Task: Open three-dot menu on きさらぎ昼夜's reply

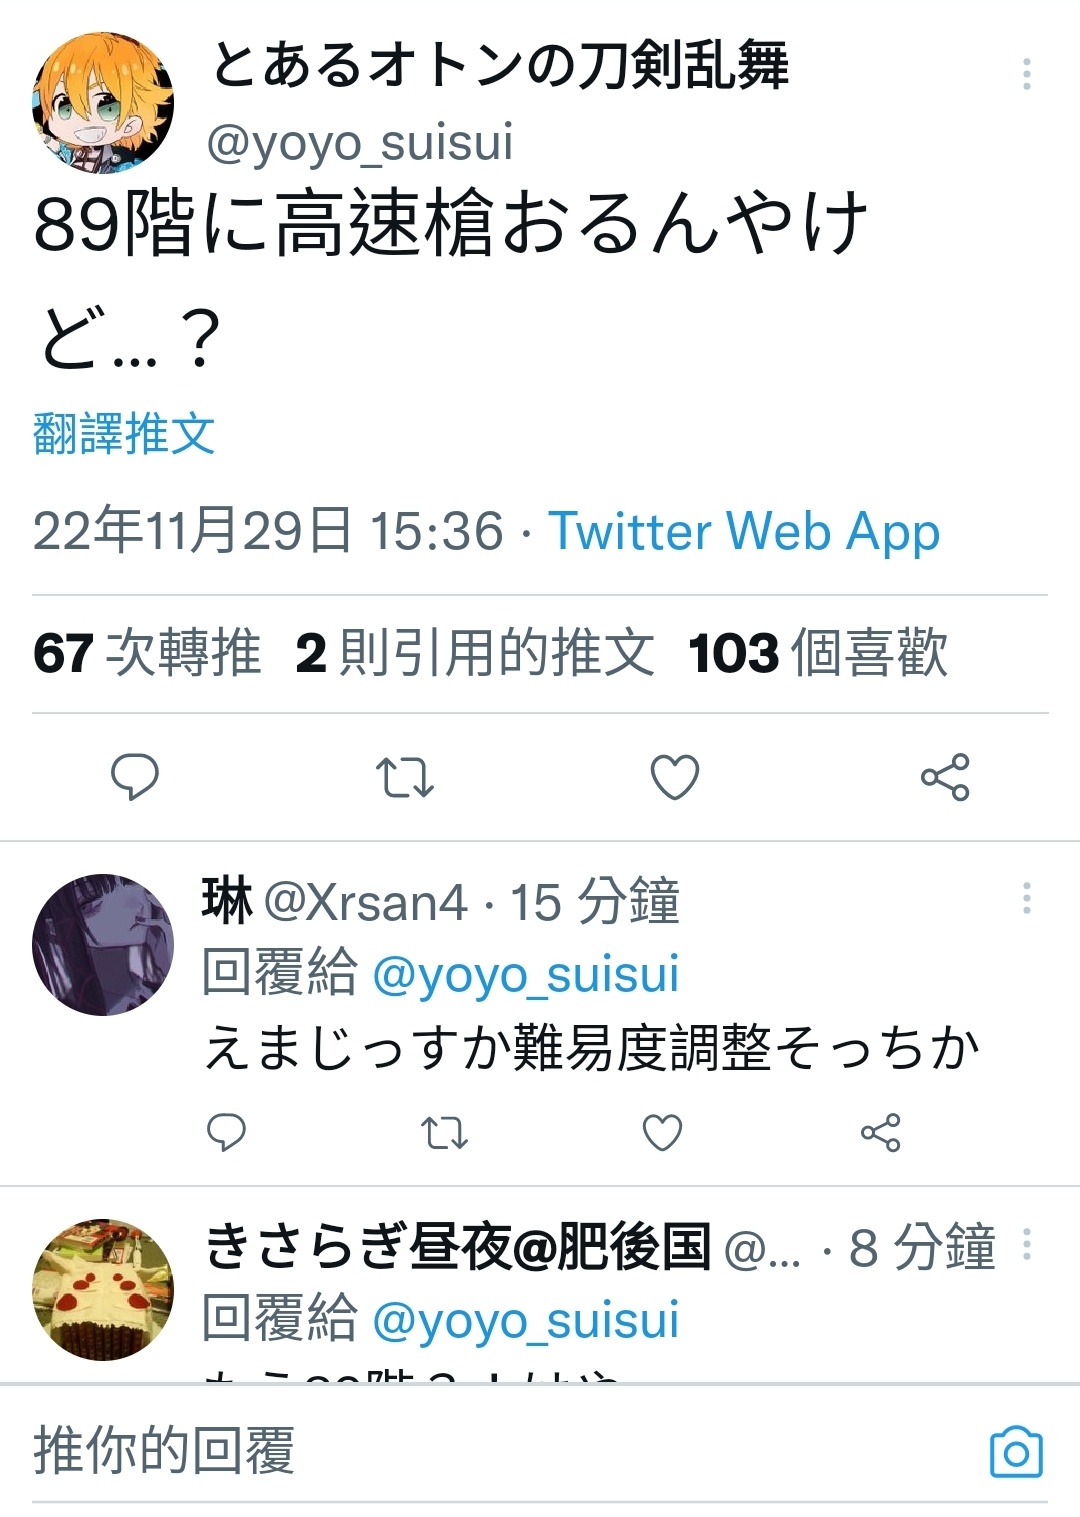Action: [x=1026, y=1243]
